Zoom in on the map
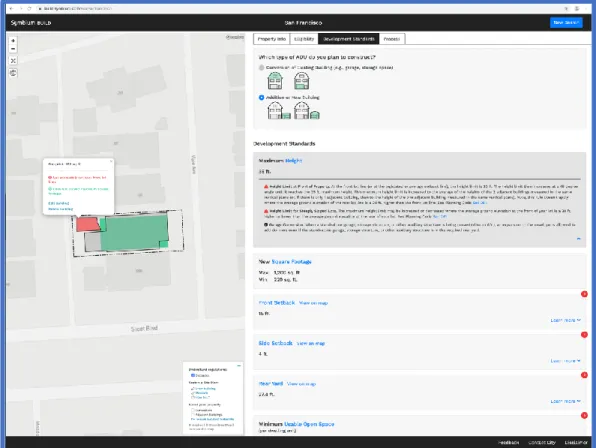The height and width of the screenshot is (448, 596). [x=13, y=41]
